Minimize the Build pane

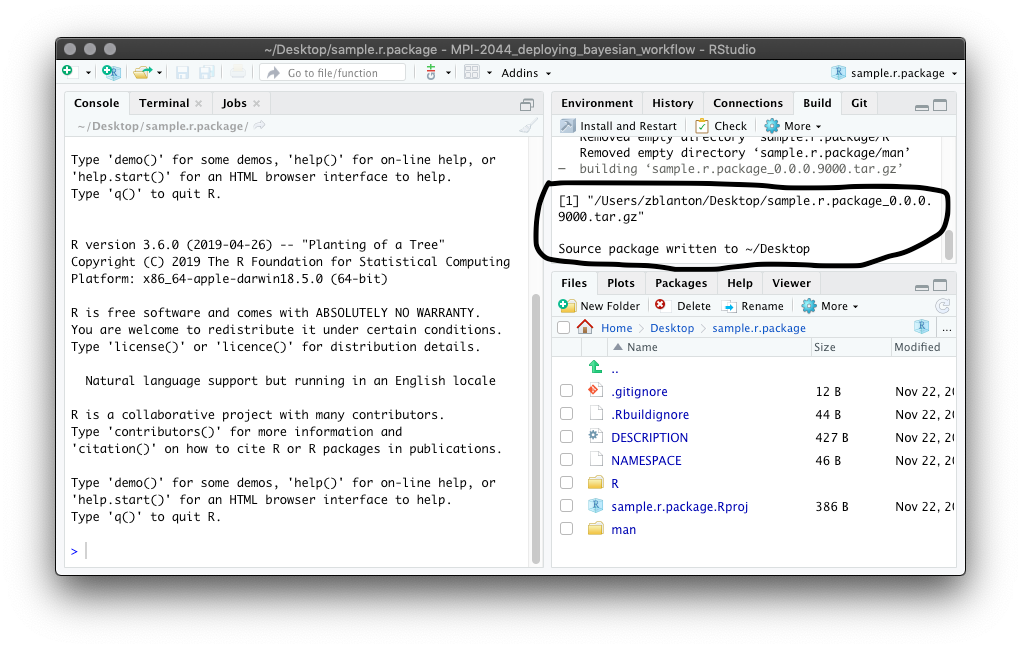coord(921,106)
